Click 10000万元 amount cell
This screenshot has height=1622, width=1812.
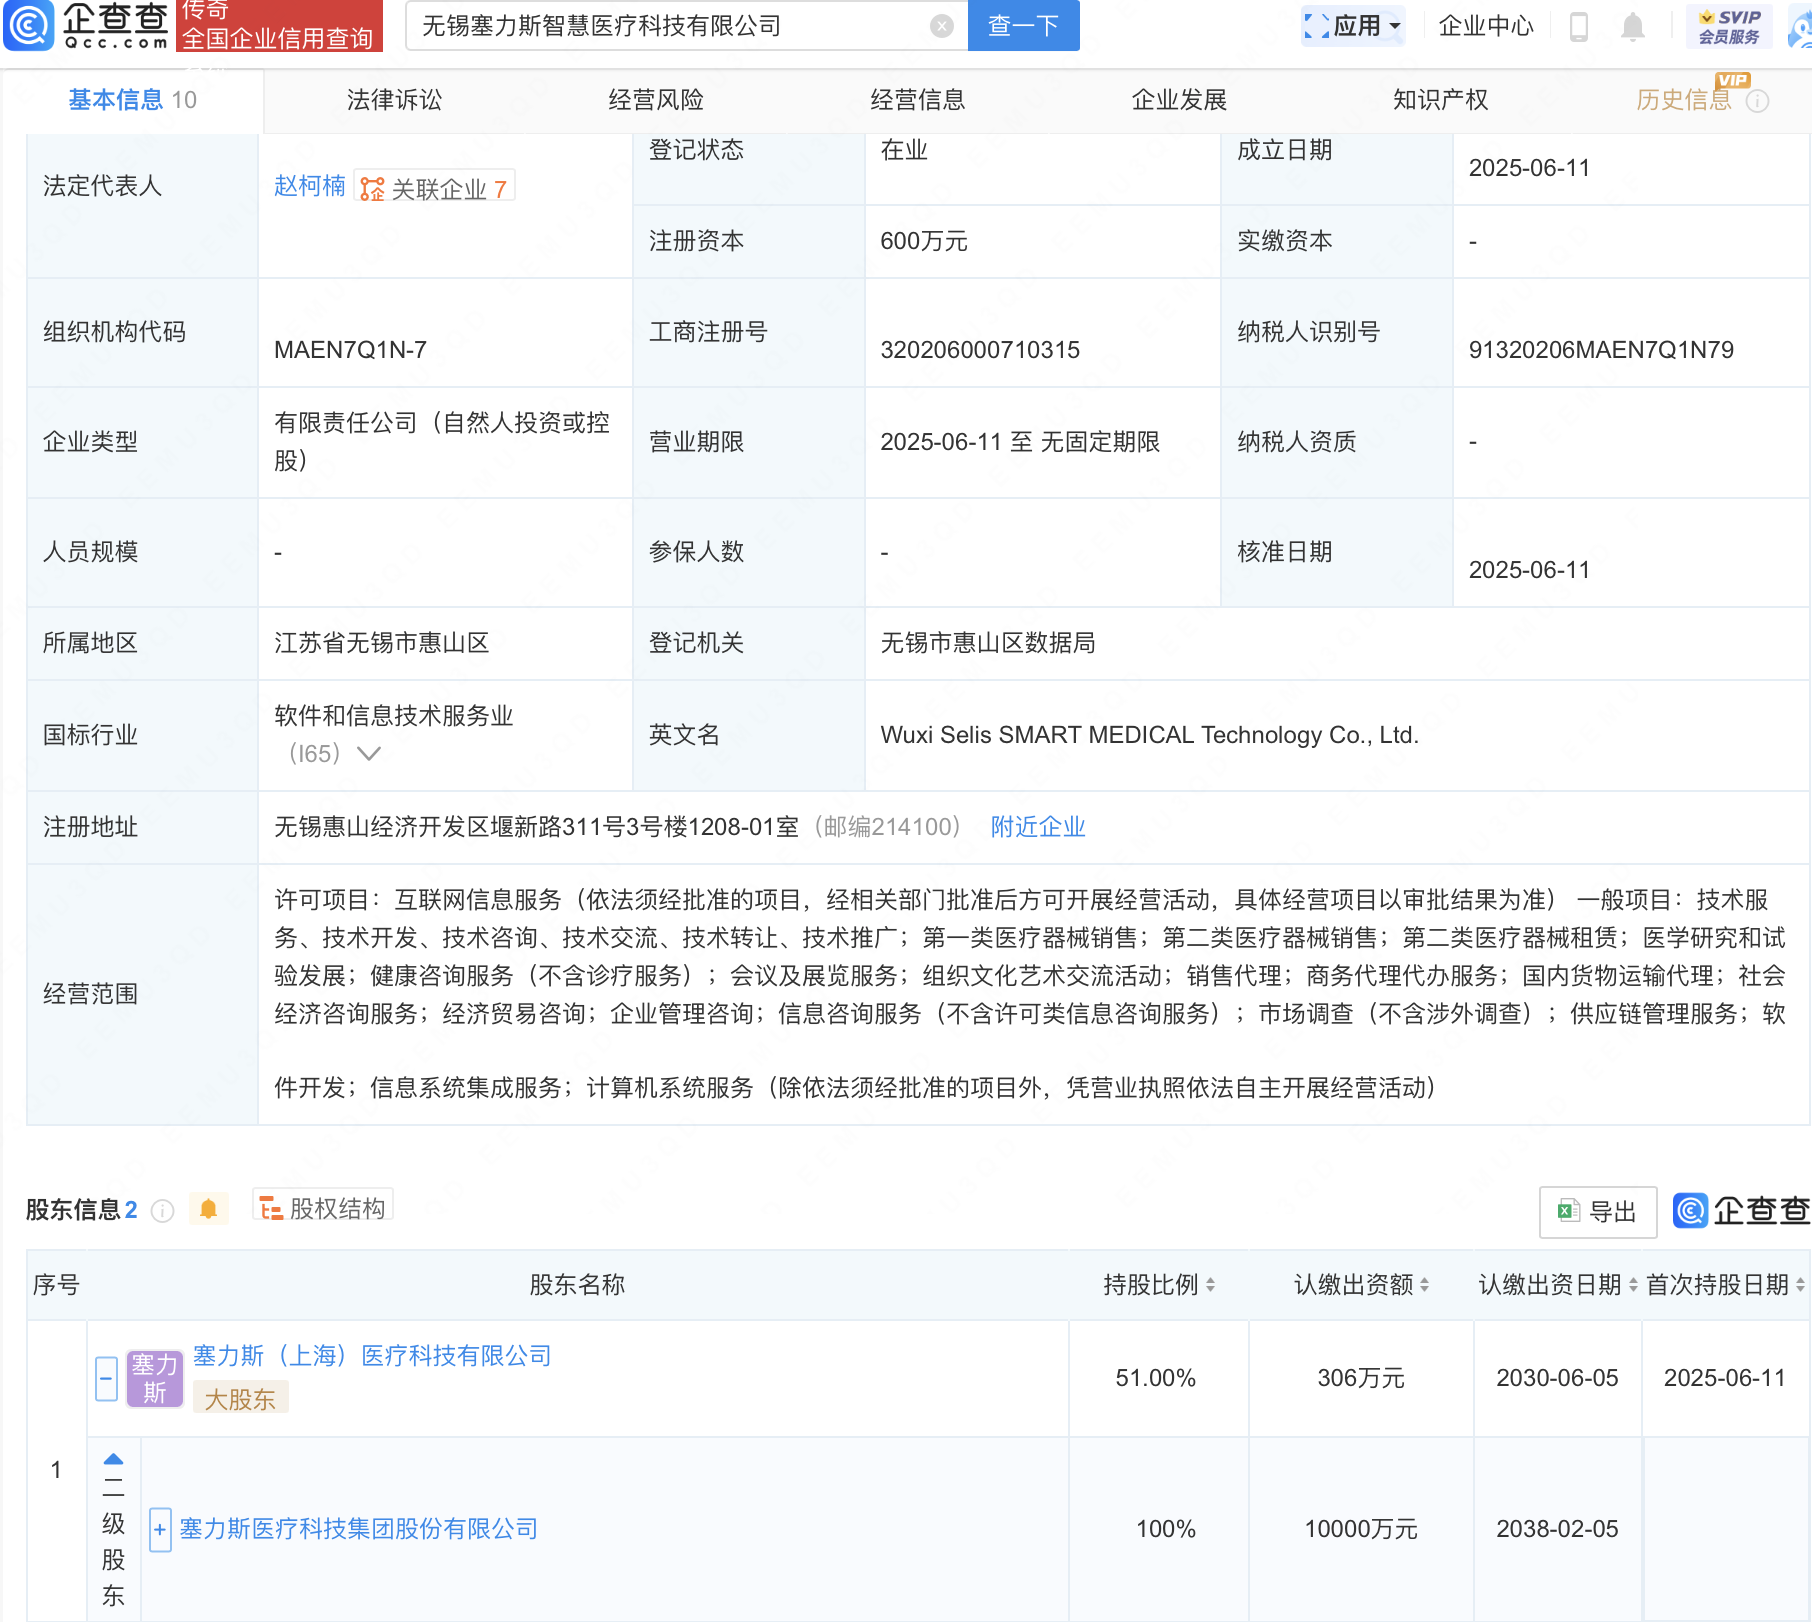pos(1361,1529)
